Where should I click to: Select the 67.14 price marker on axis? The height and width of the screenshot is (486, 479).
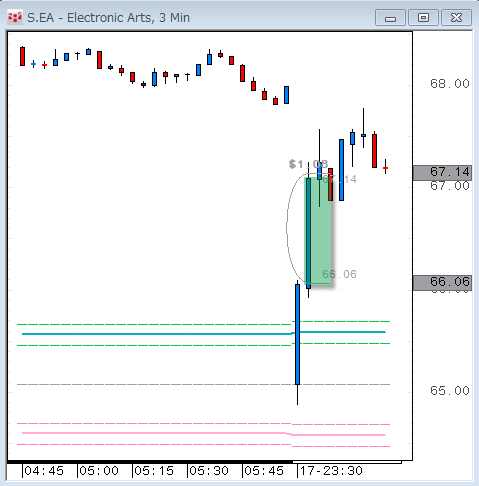coord(442,173)
